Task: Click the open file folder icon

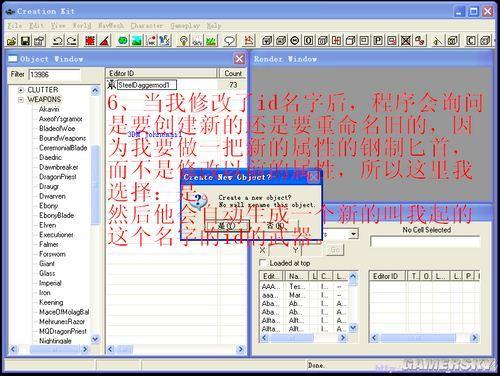Action: pos(12,41)
